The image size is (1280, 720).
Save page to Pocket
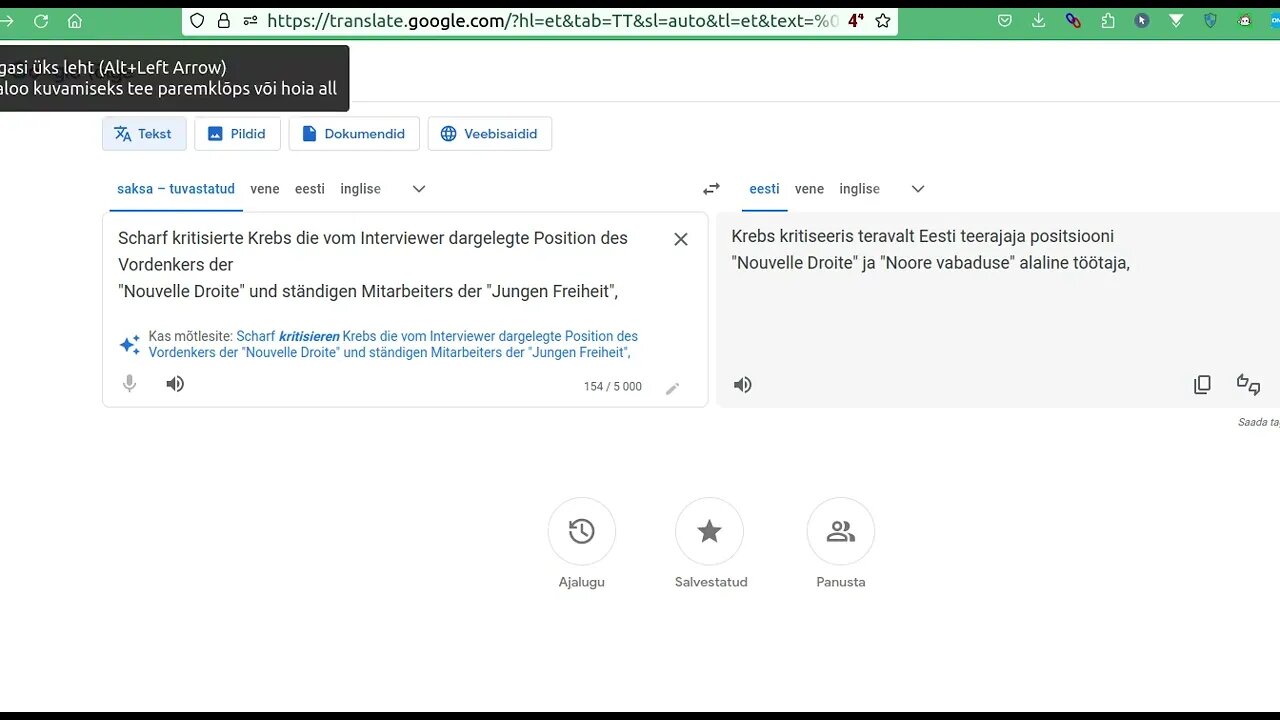click(1005, 20)
